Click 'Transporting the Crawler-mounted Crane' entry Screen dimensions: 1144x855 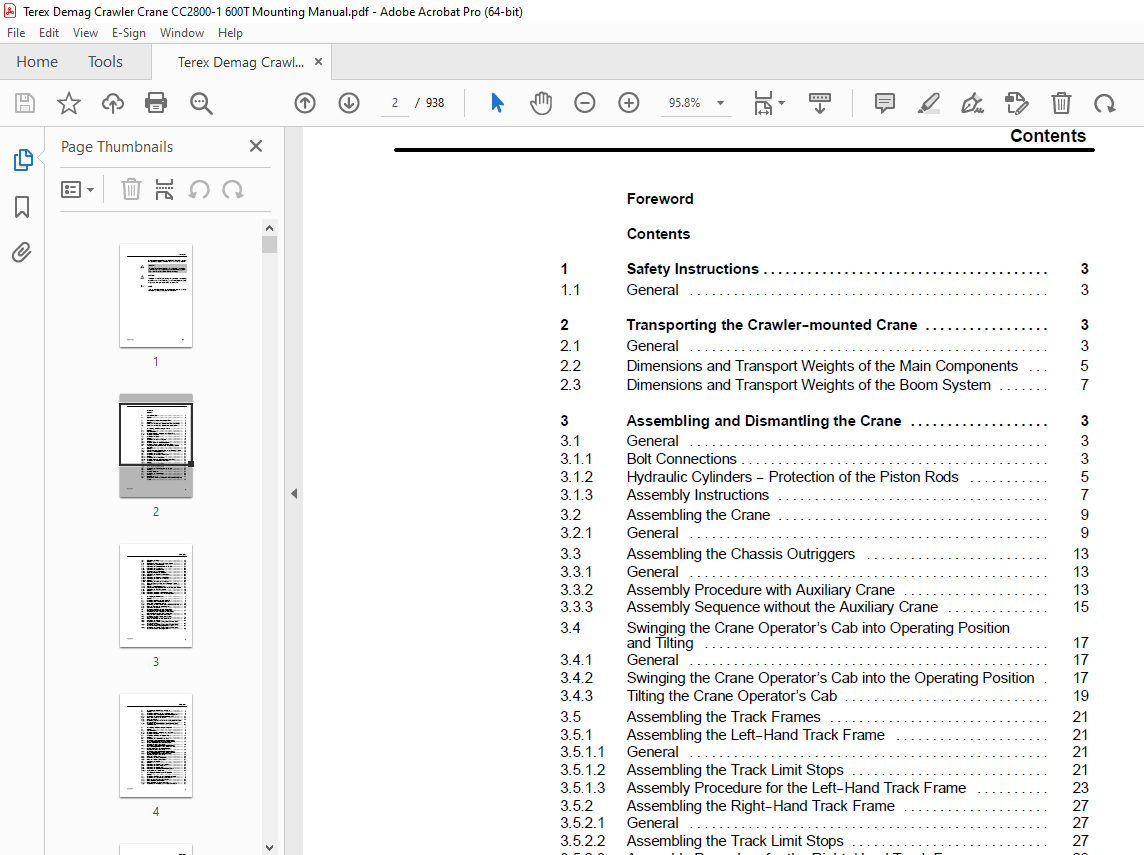[772, 325]
